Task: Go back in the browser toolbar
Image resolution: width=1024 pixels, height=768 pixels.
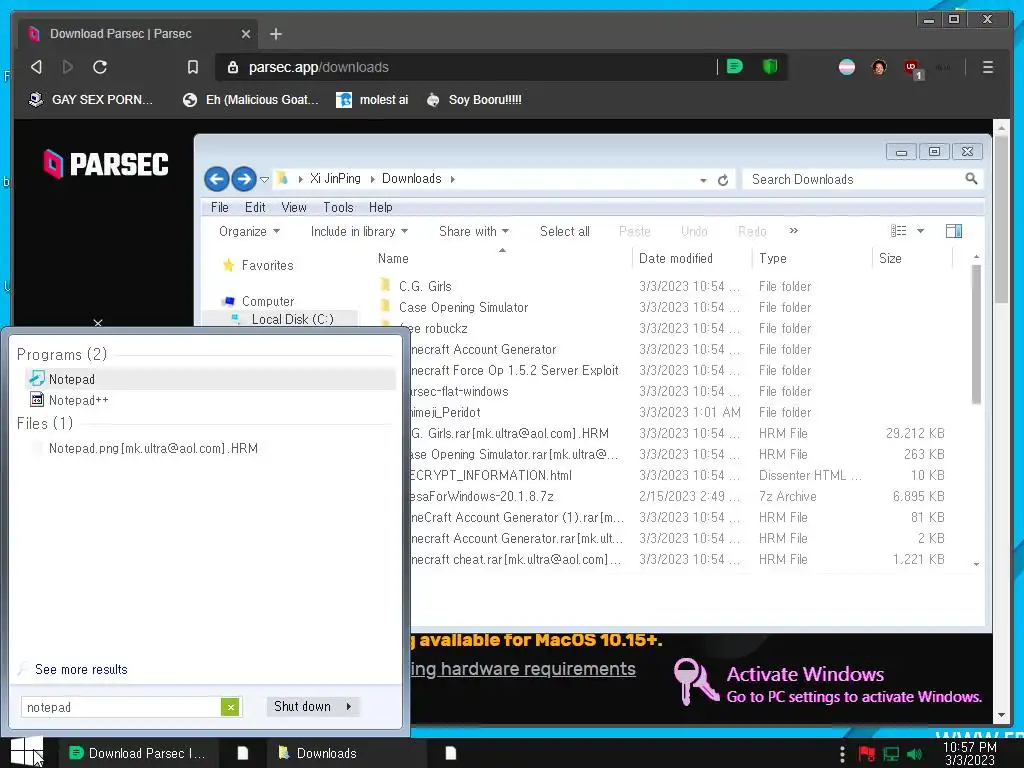Action: tap(37, 67)
